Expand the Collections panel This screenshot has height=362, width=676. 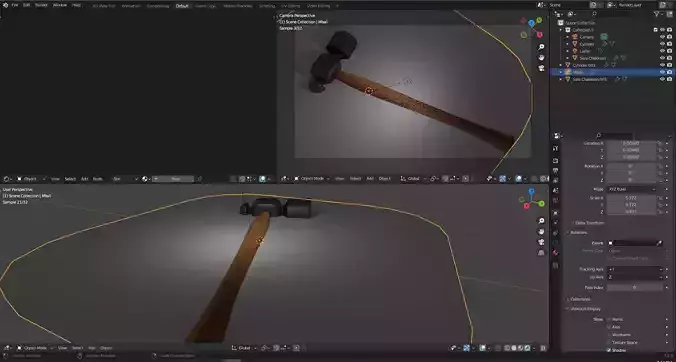tap(579, 299)
